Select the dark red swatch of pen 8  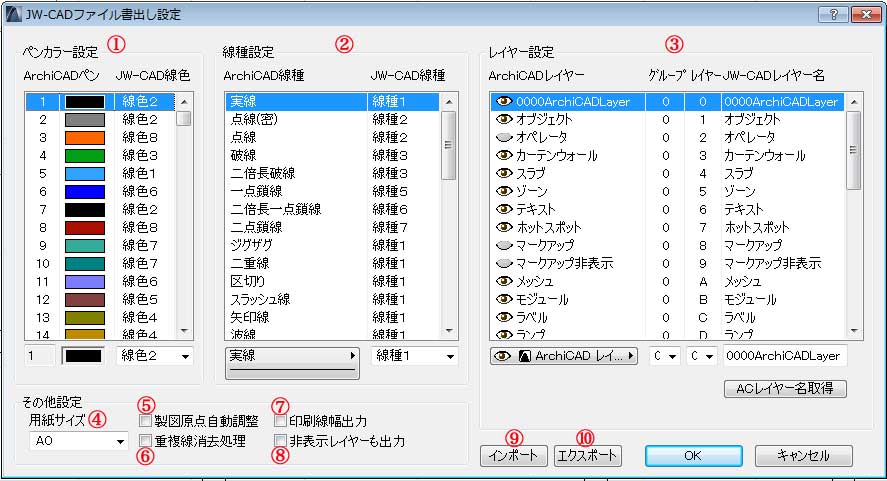pos(85,227)
